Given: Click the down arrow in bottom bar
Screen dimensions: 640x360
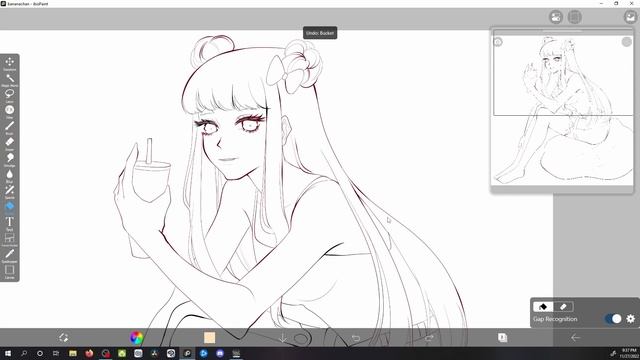Looking at the screenshot, I should coord(282,338).
